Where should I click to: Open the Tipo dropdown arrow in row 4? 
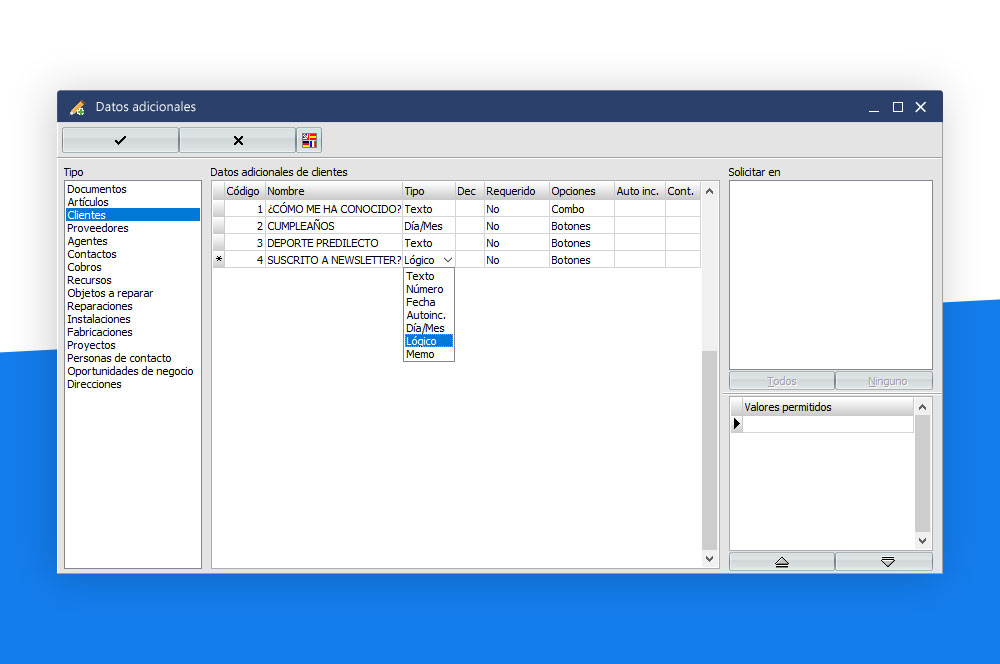(x=447, y=260)
